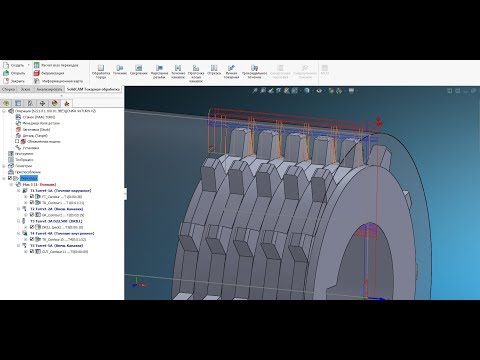Add a Проточка косых канавок operation
480x360 pixels.
[x=196, y=73]
